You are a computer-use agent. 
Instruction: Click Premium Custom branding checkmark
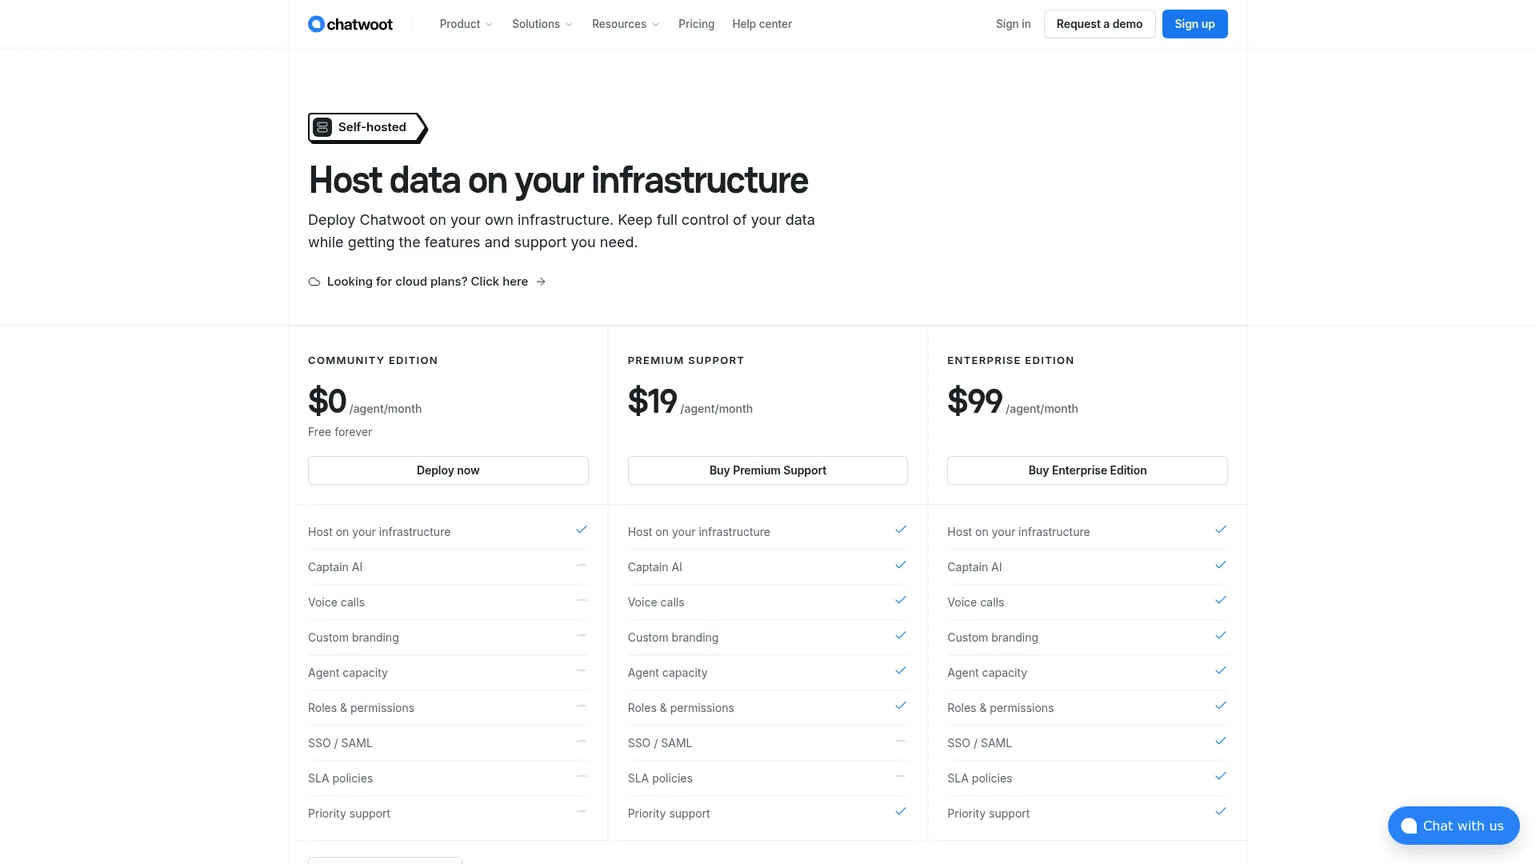pyautogui.click(x=901, y=635)
